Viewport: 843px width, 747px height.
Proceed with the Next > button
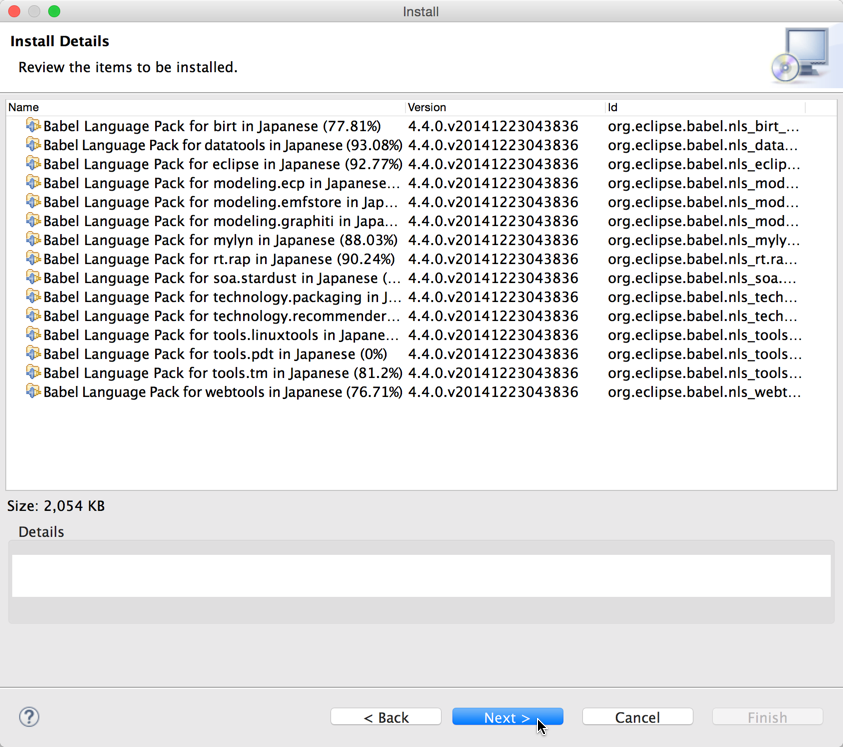point(508,717)
